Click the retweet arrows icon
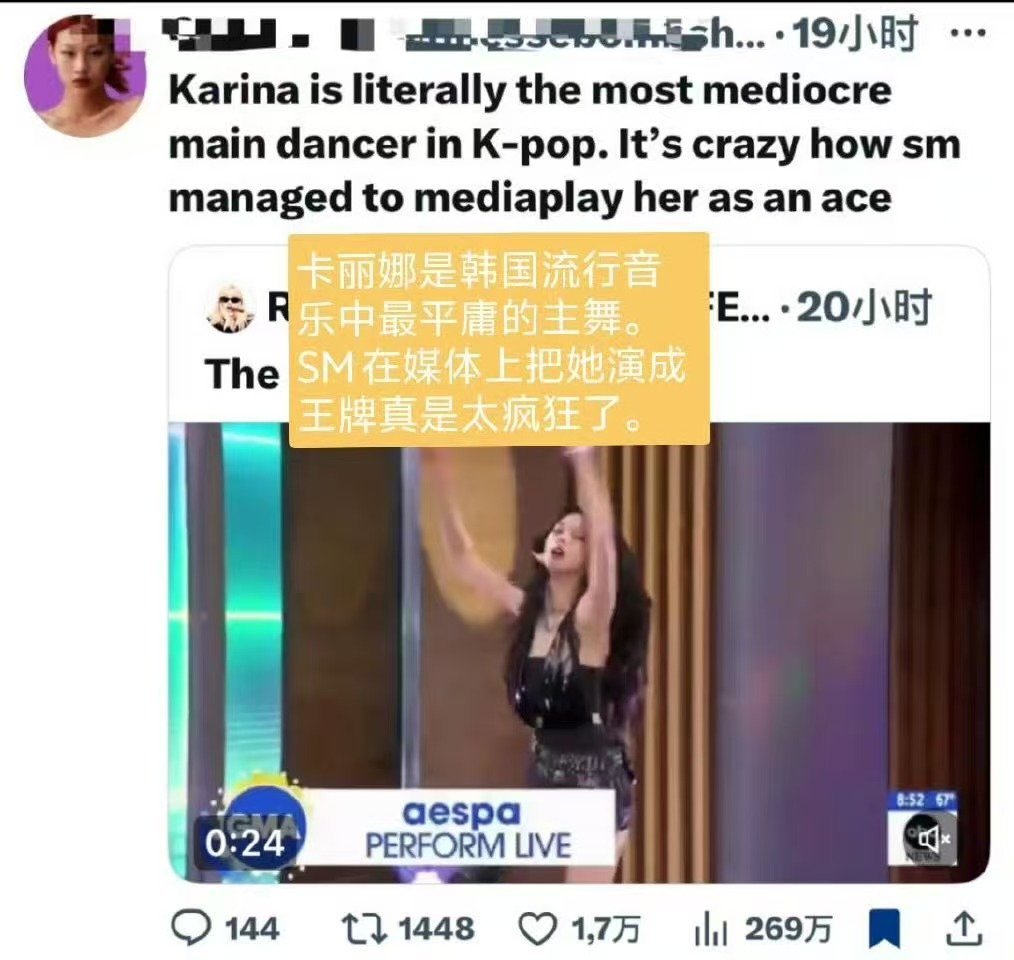 pos(363,928)
